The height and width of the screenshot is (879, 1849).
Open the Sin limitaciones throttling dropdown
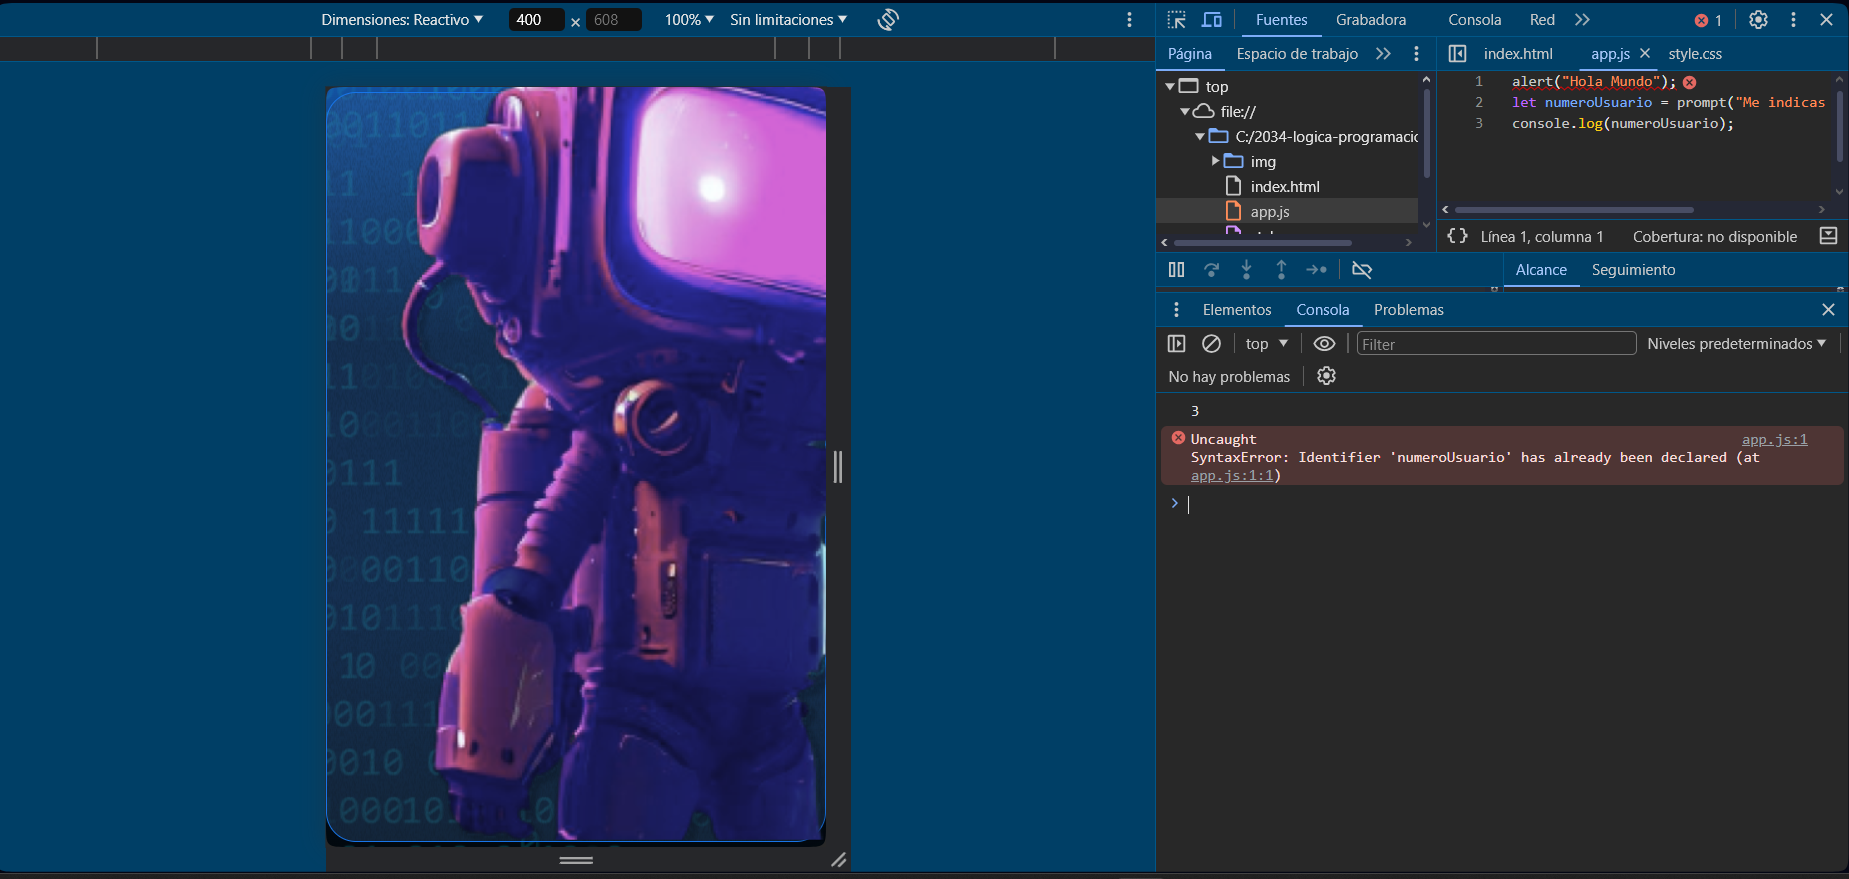pyautogui.click(x=788, y=20)
